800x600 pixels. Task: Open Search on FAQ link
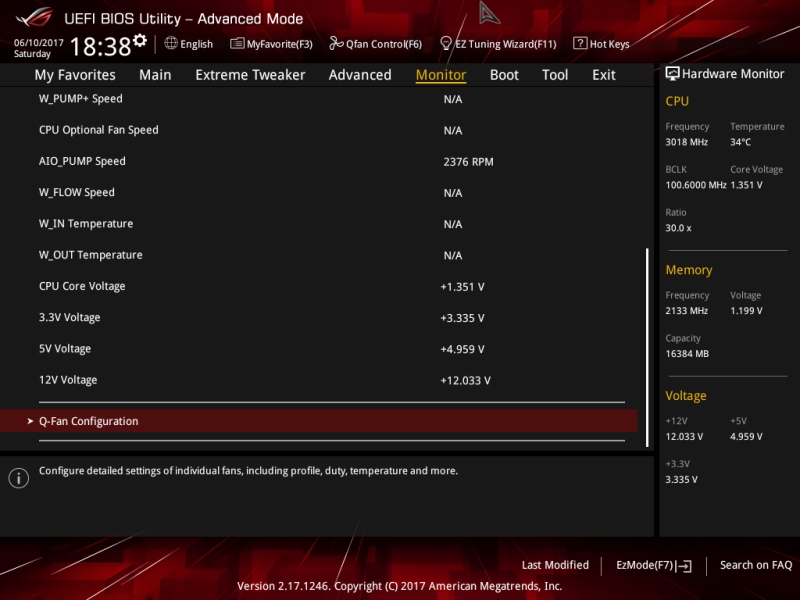(756, 565)
